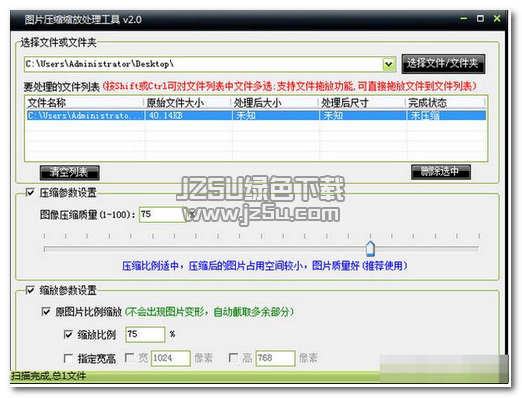Image resolution: width=522 pixels, height=398 pixels.
Task: Click the compression quality slider thumb
Action: tap(370, 249)
